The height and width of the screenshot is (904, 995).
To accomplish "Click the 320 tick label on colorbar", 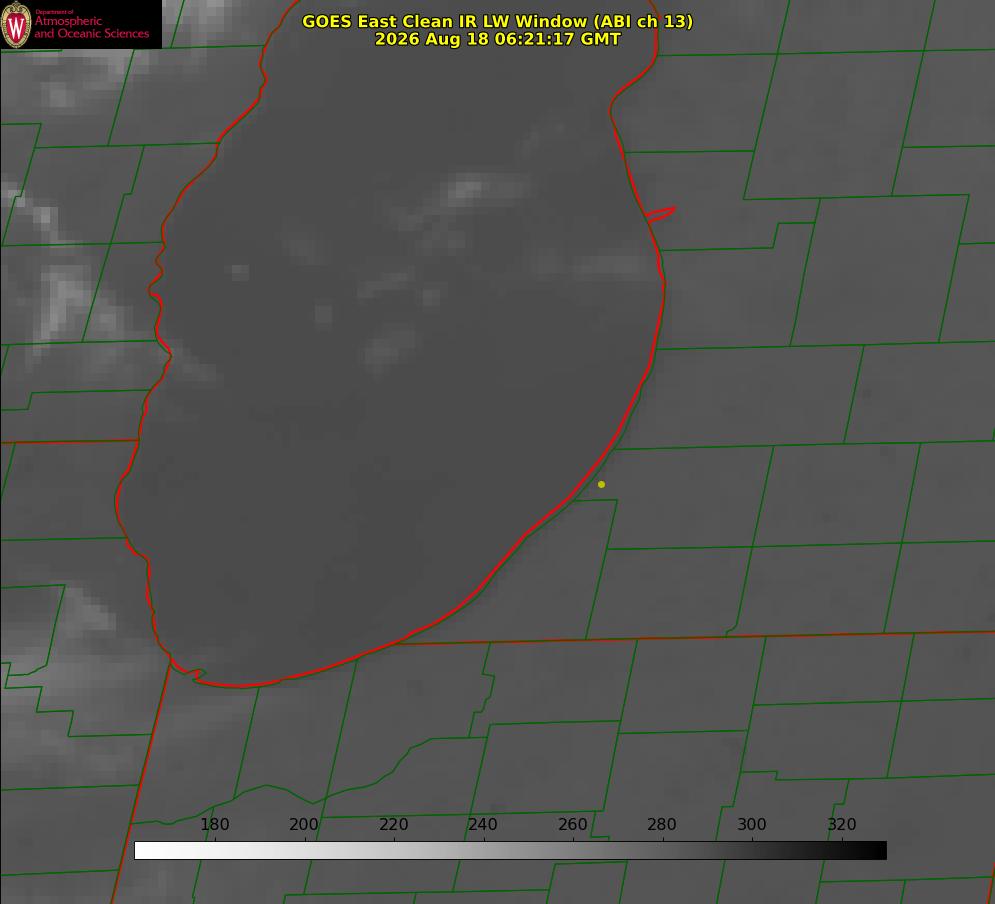I will click(842, 824).
